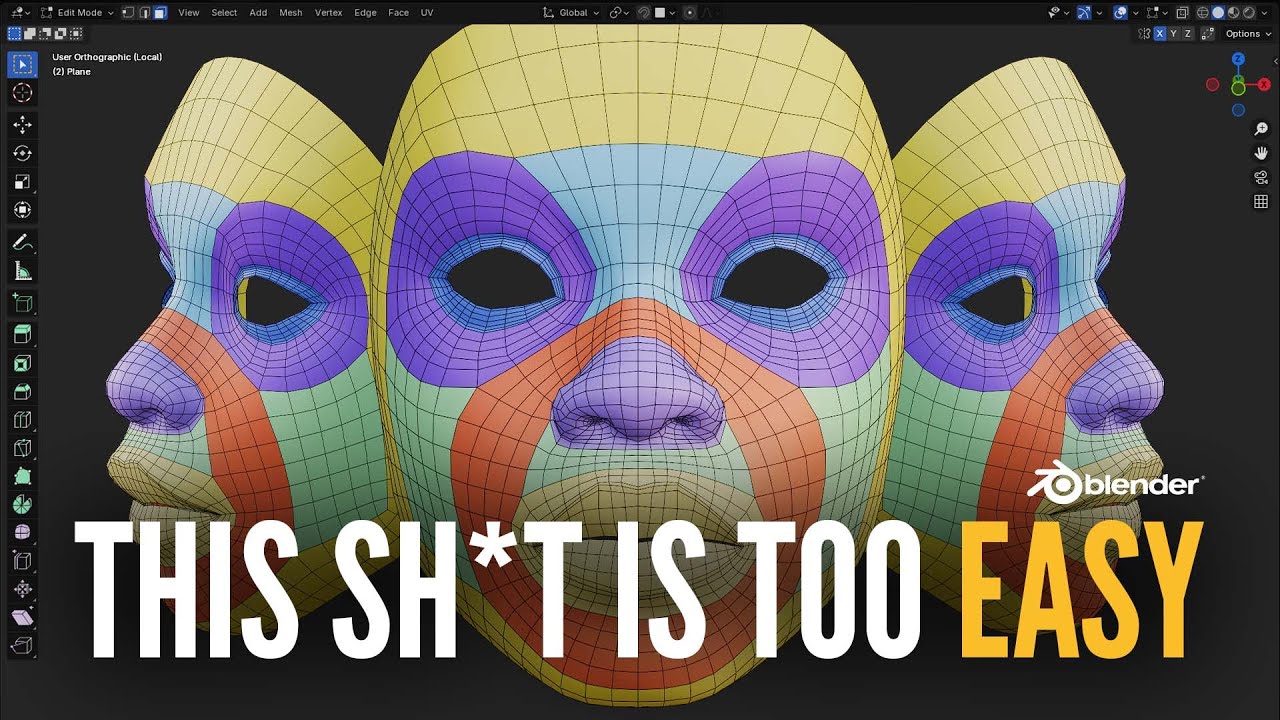This screenshot has height=720, width=1280.
Task: Enable vertex select mode
Action: coord(128,13)
